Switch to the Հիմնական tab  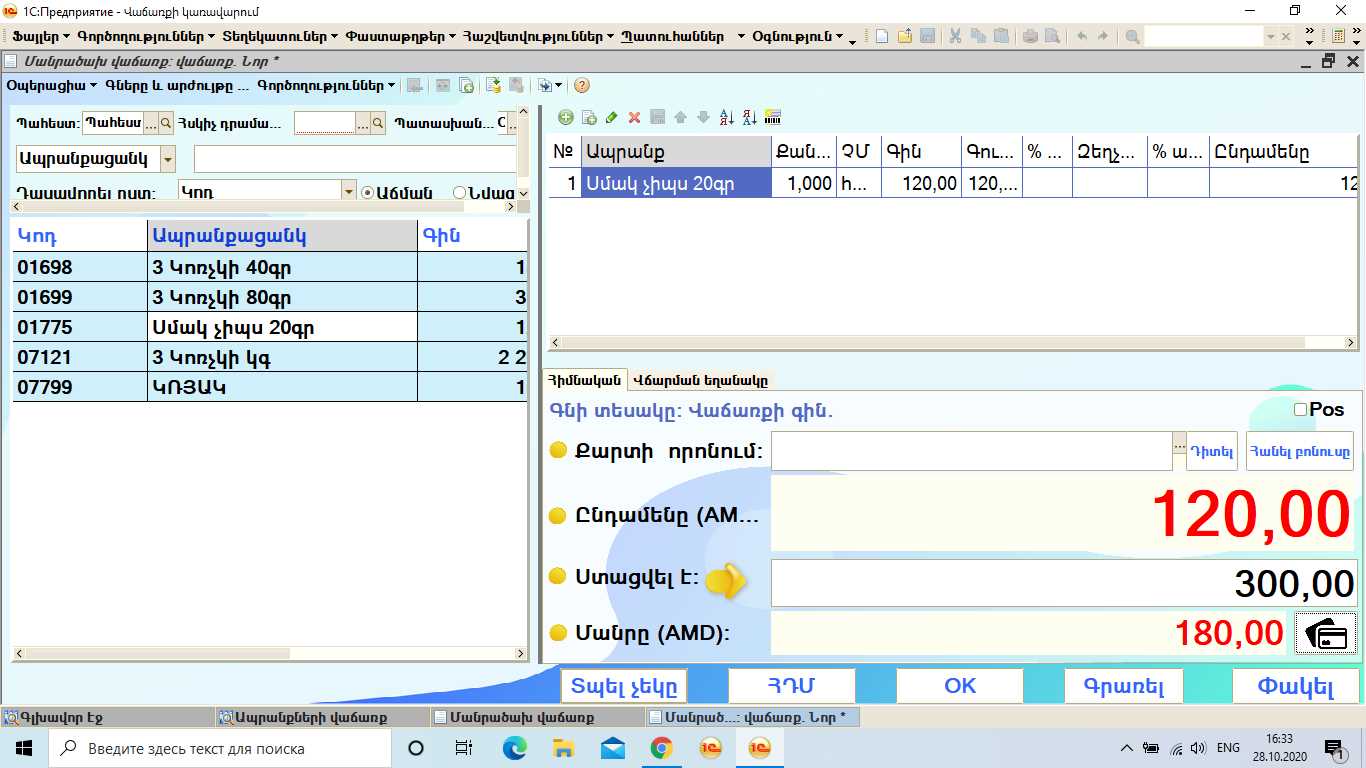[584, 380]
